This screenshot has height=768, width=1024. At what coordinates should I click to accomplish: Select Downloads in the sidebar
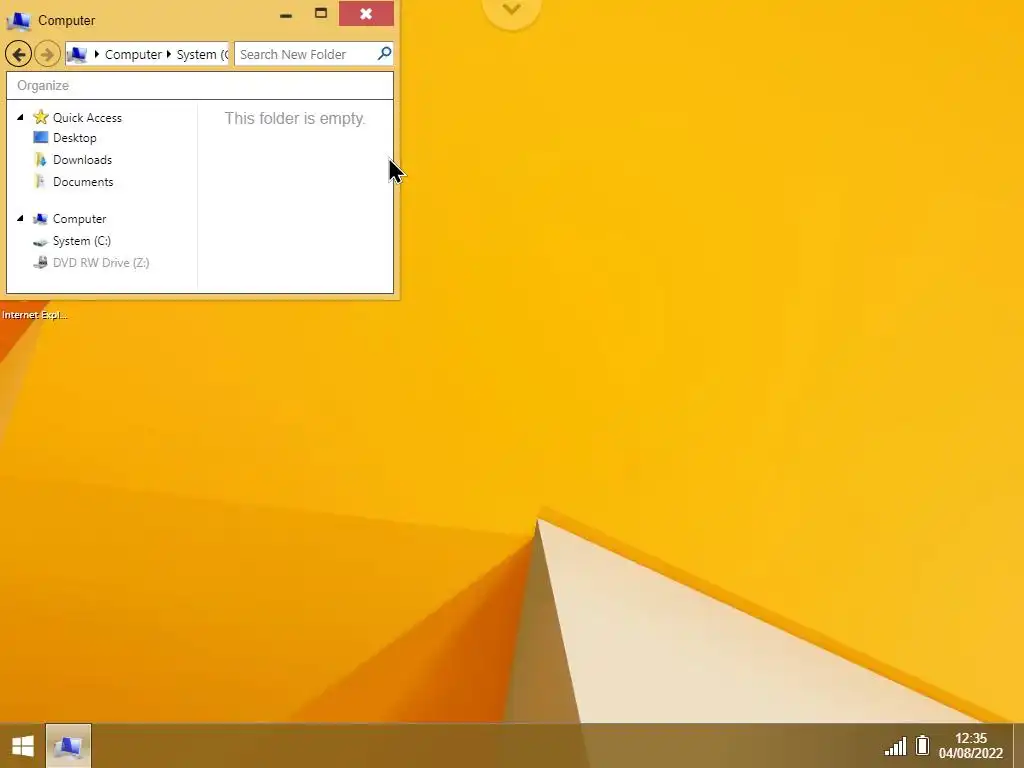coord(82,160)
